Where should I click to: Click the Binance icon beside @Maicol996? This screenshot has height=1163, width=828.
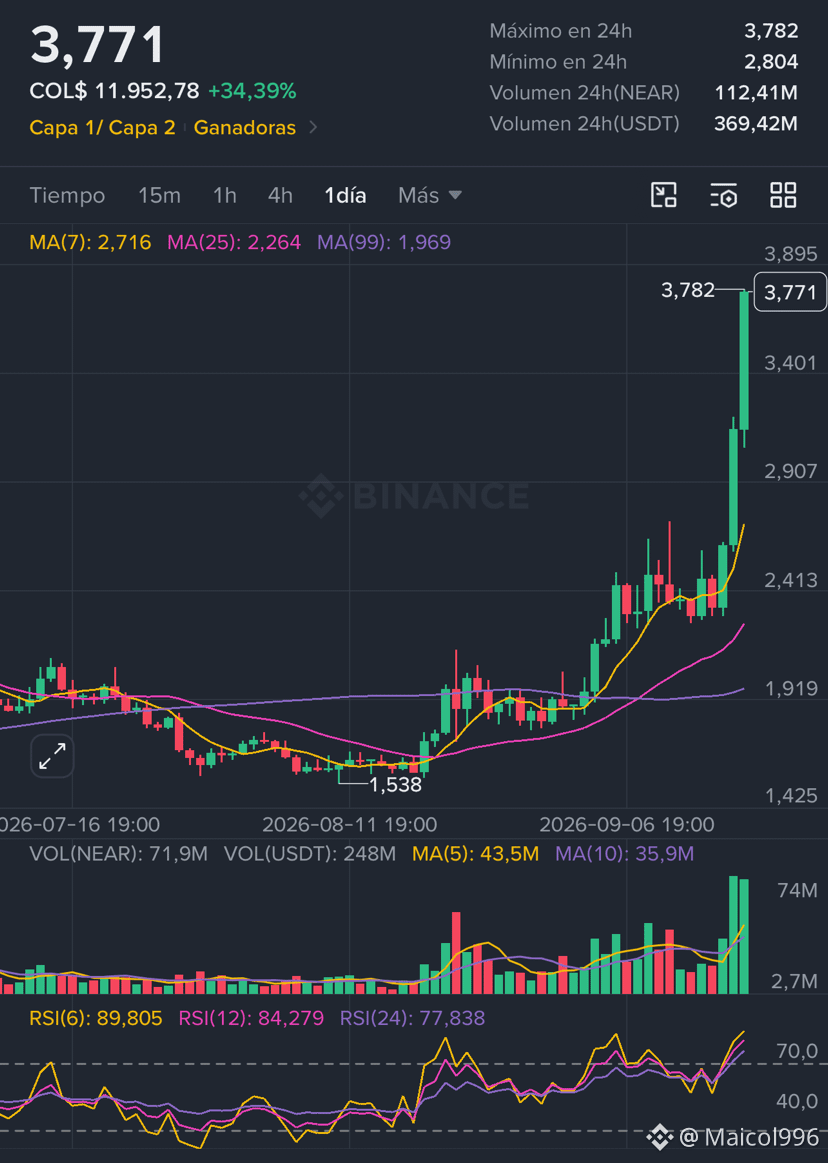click(660, 1137)
